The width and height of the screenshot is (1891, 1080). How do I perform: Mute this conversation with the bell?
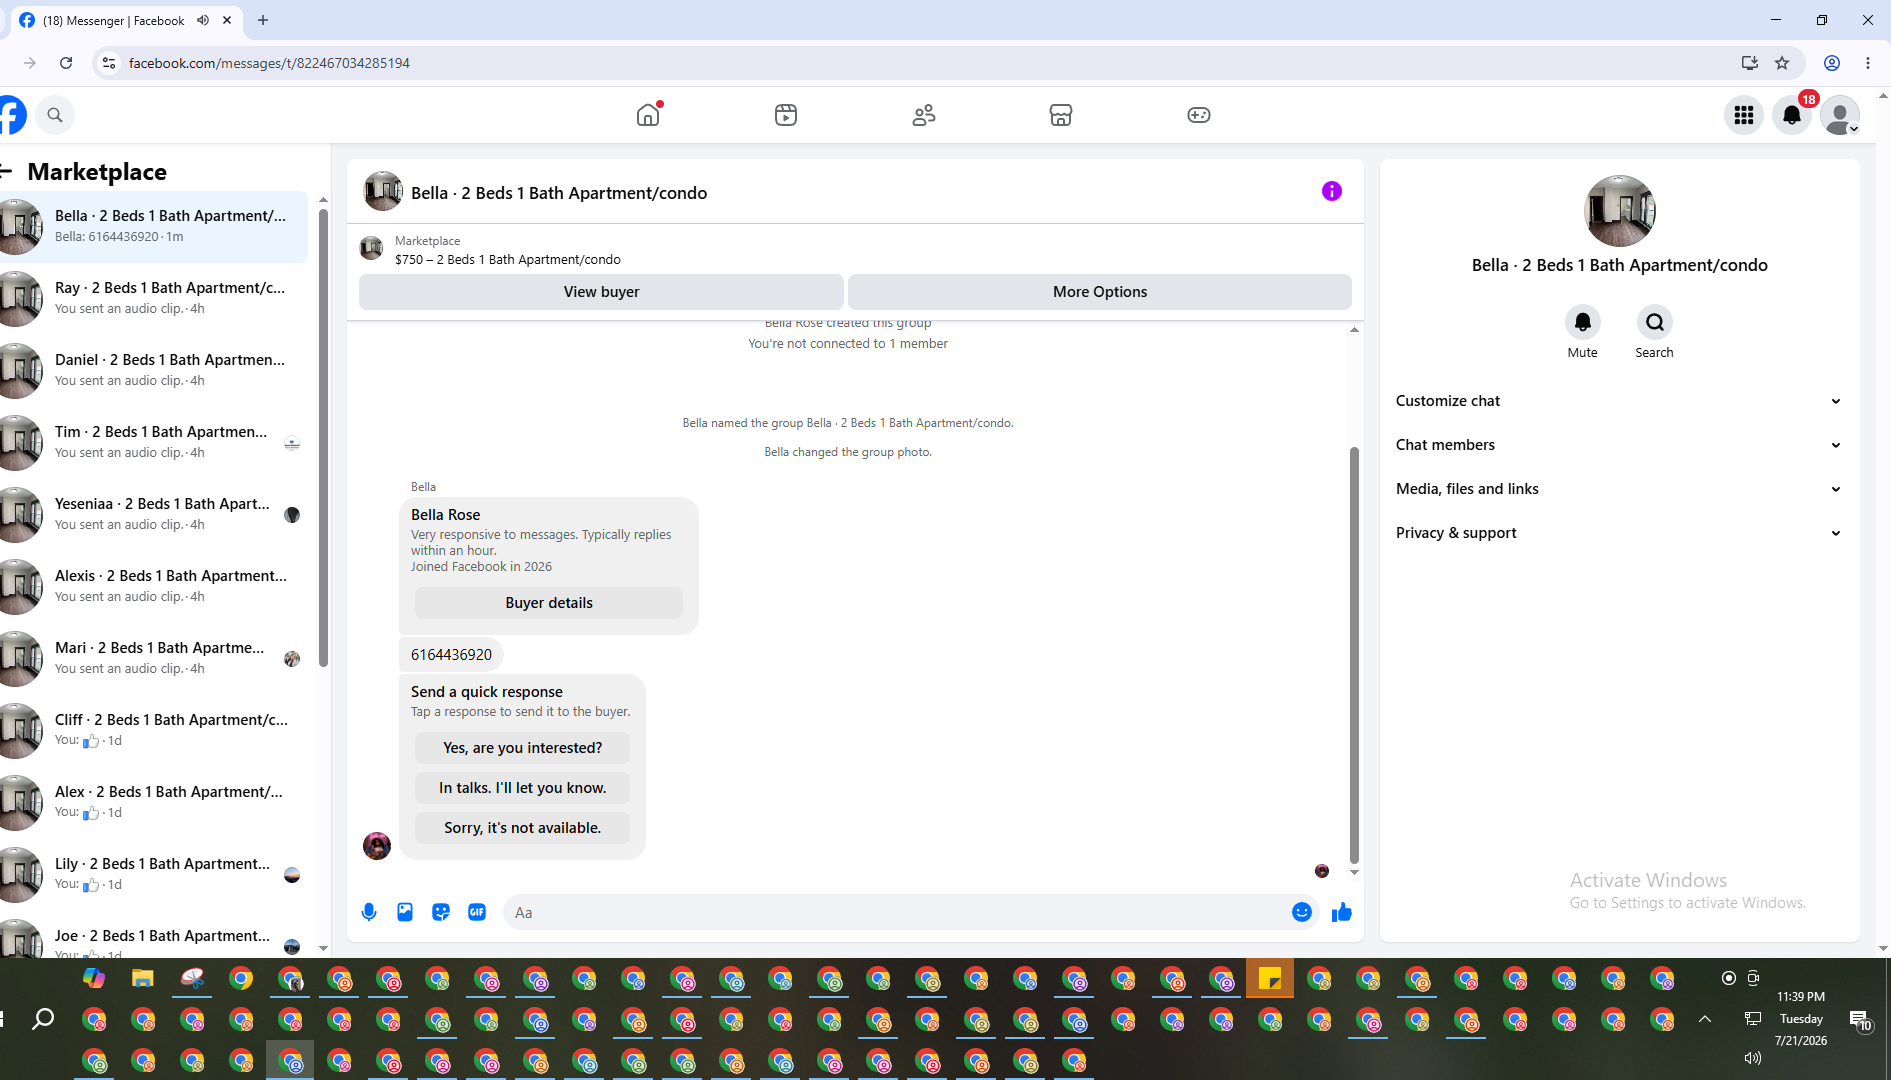click(1583, 322)
